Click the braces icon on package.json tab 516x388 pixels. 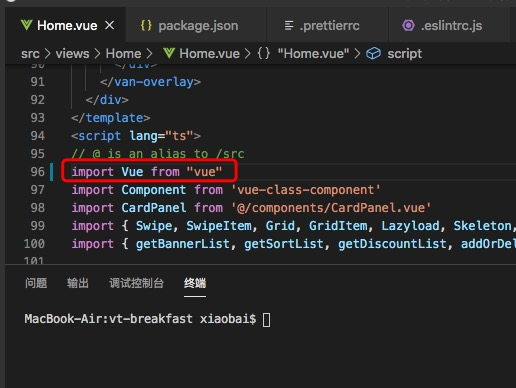pos(146,25)
